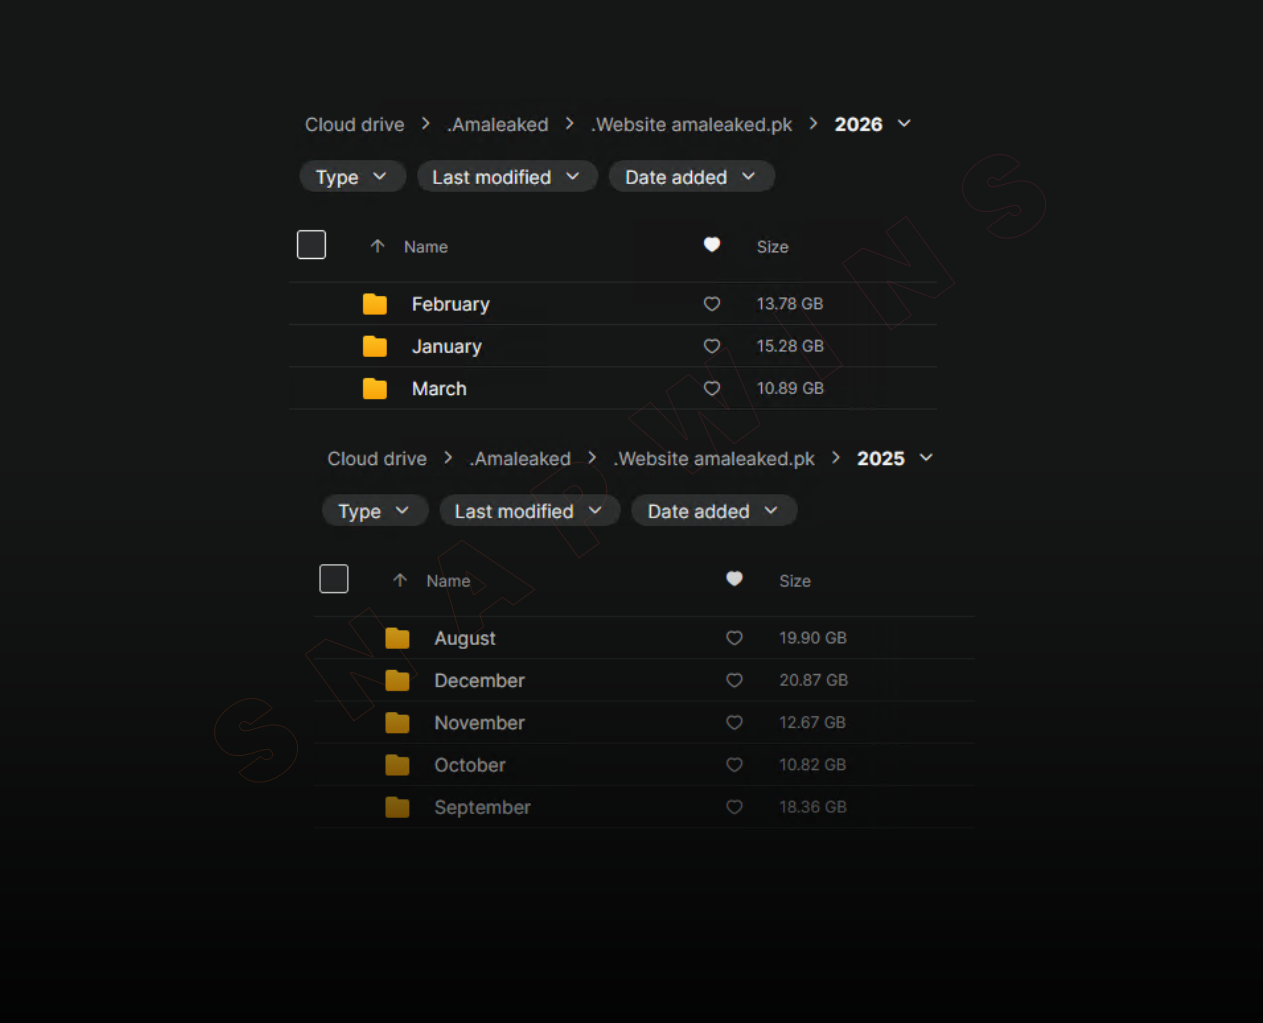Open the Type filter dropdown above February
1263x1023 pixels.
pyautogui.click(x=352, y=177)
